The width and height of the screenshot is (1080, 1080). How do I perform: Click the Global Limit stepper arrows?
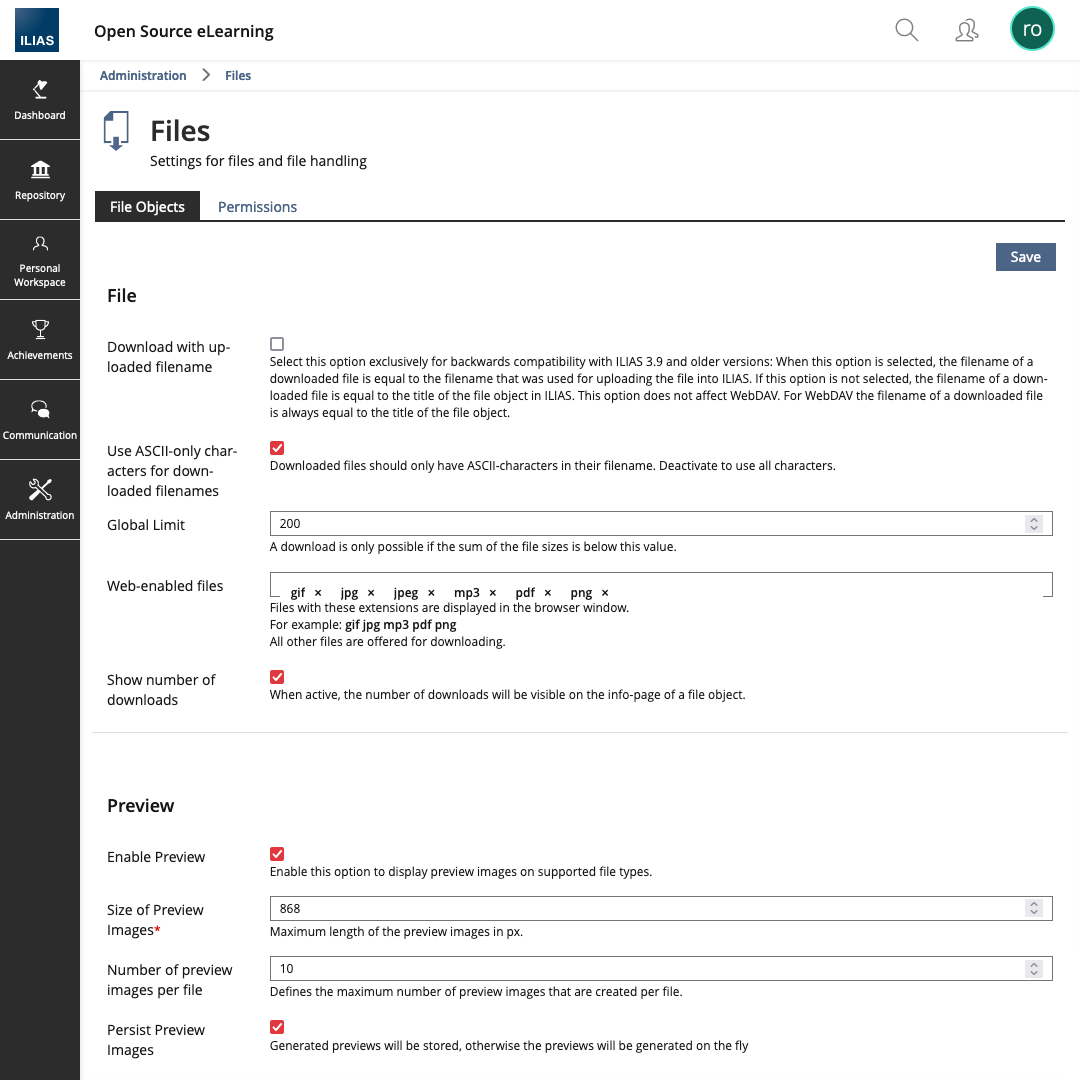click(x=1033, y=523)
